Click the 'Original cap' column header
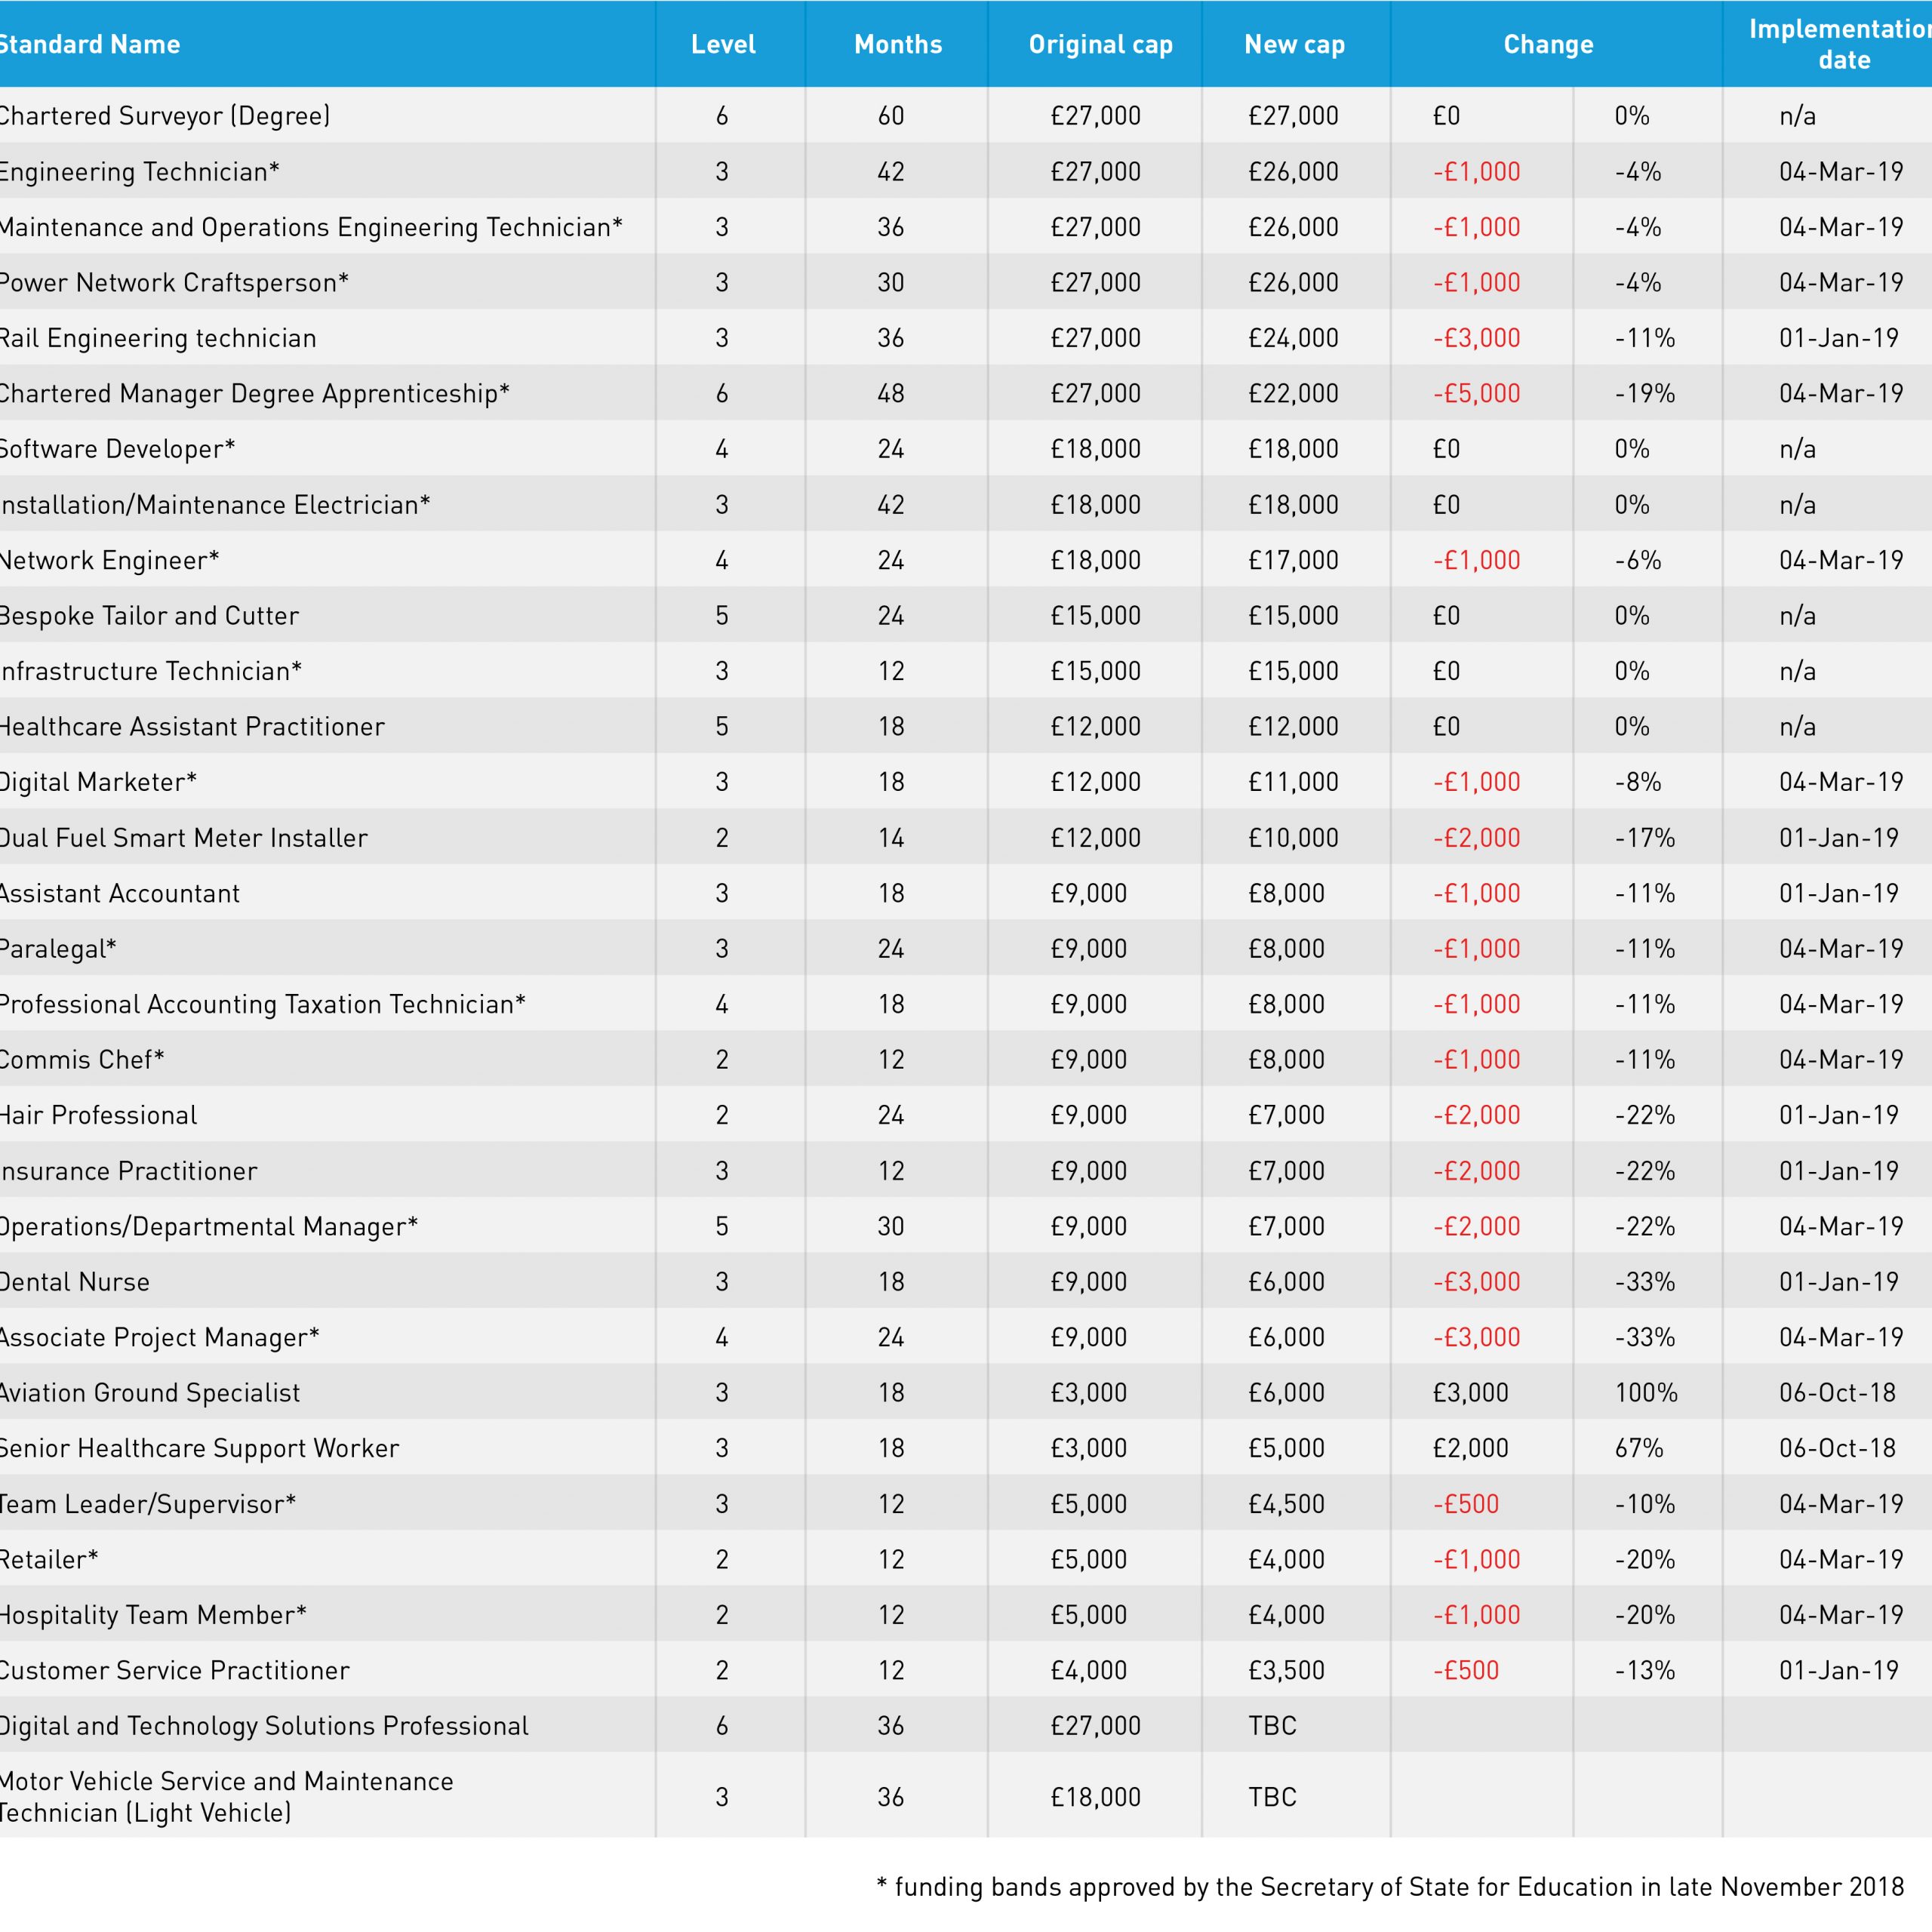The width and height of the screenshot is (1932, 1932). (1100, 45)
